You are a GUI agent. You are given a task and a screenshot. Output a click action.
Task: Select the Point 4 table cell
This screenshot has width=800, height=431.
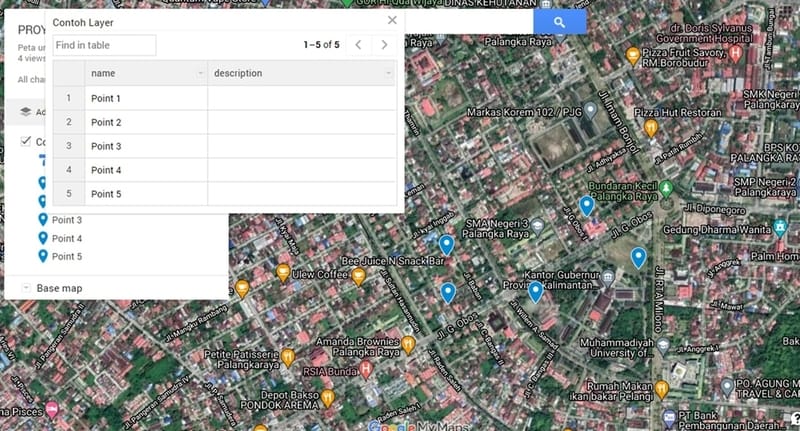pyautogui.click(x=146, y=170)
